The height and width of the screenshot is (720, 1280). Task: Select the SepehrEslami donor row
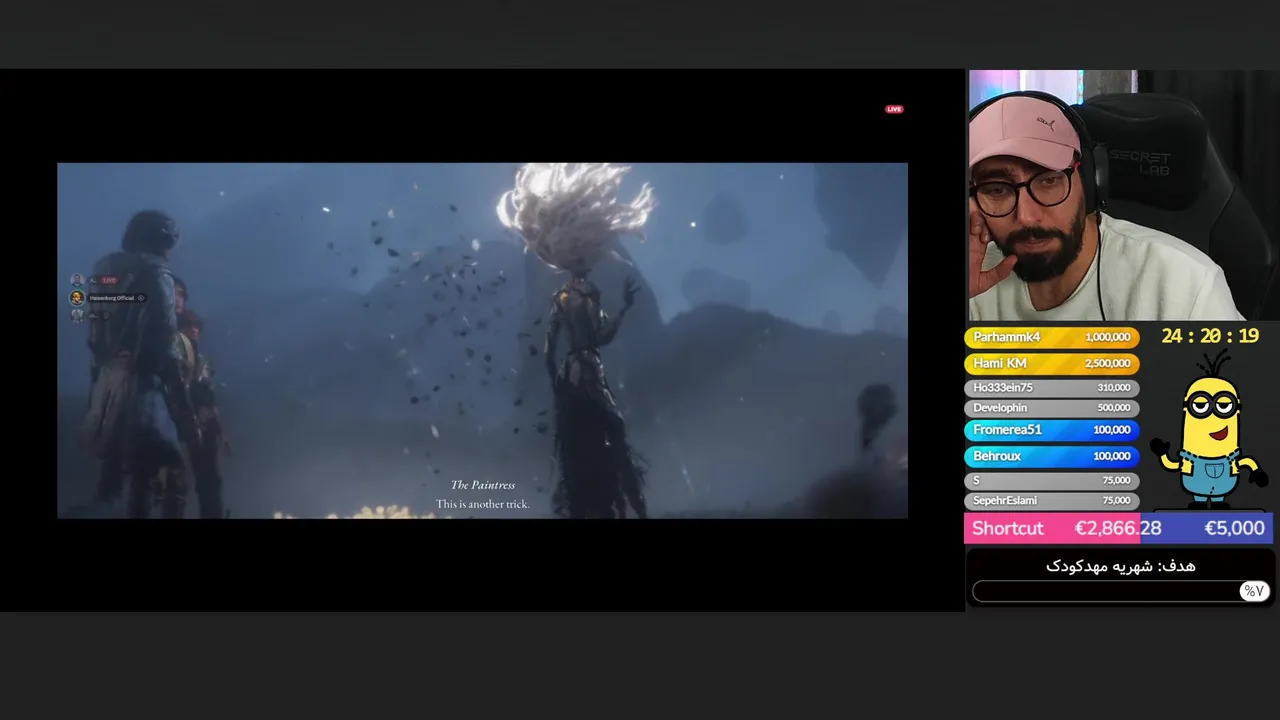pos(1051,501)
